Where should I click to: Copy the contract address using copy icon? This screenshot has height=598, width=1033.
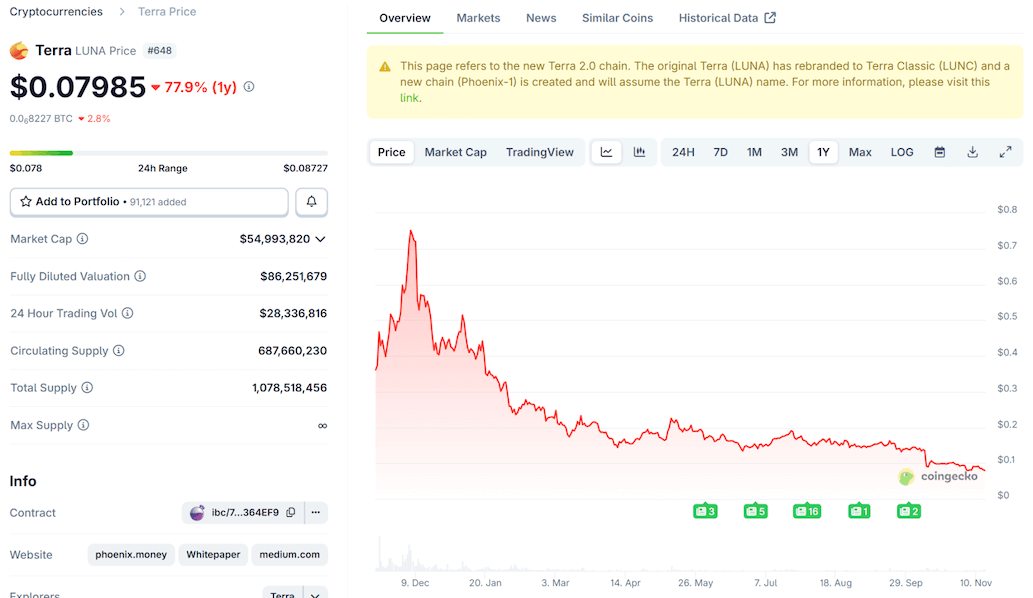290,512
